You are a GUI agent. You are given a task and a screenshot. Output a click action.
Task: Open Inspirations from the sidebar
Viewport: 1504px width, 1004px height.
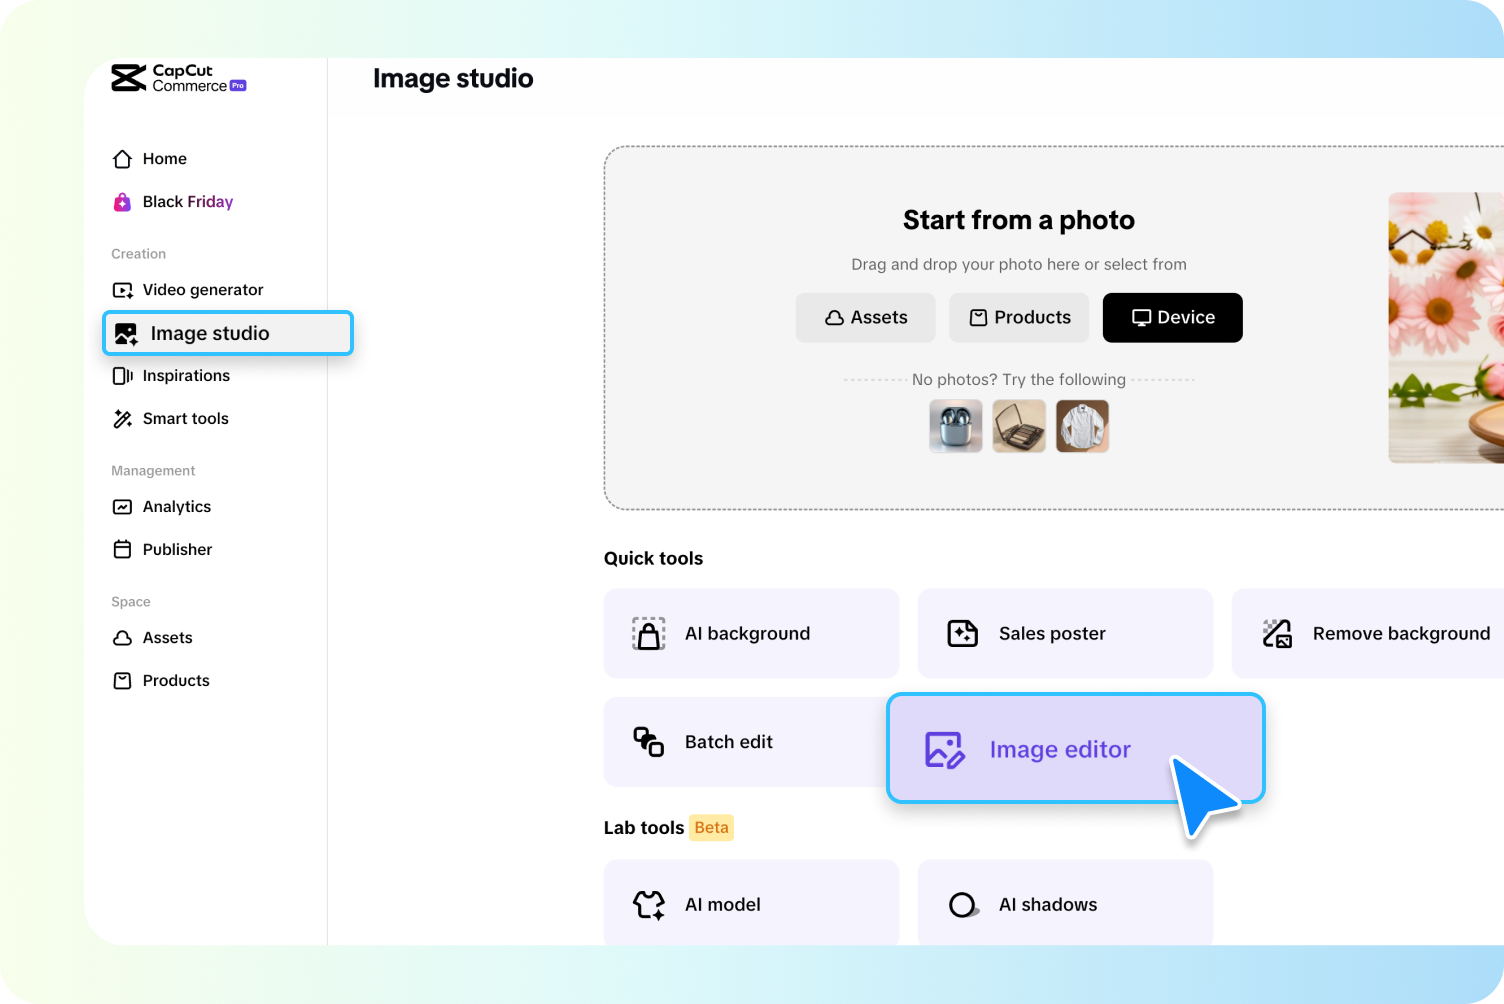tap(186, 375)
